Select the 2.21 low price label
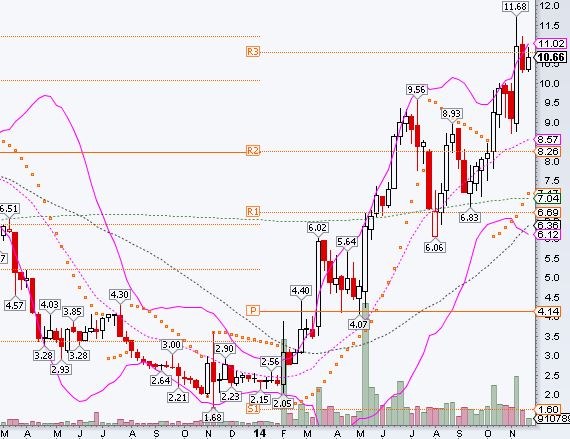This screenshot has height=439, width=570. coord(178,397)
